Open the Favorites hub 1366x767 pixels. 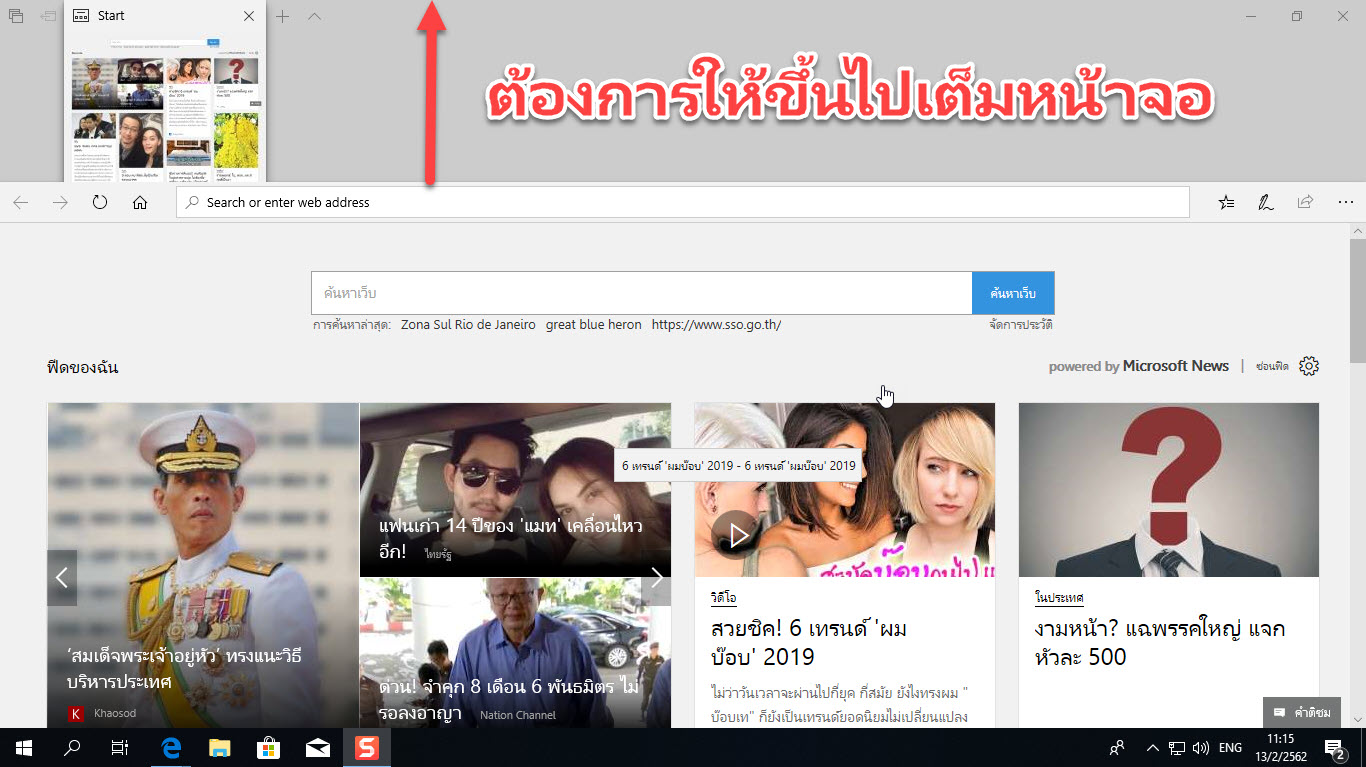click(1226, 202)
